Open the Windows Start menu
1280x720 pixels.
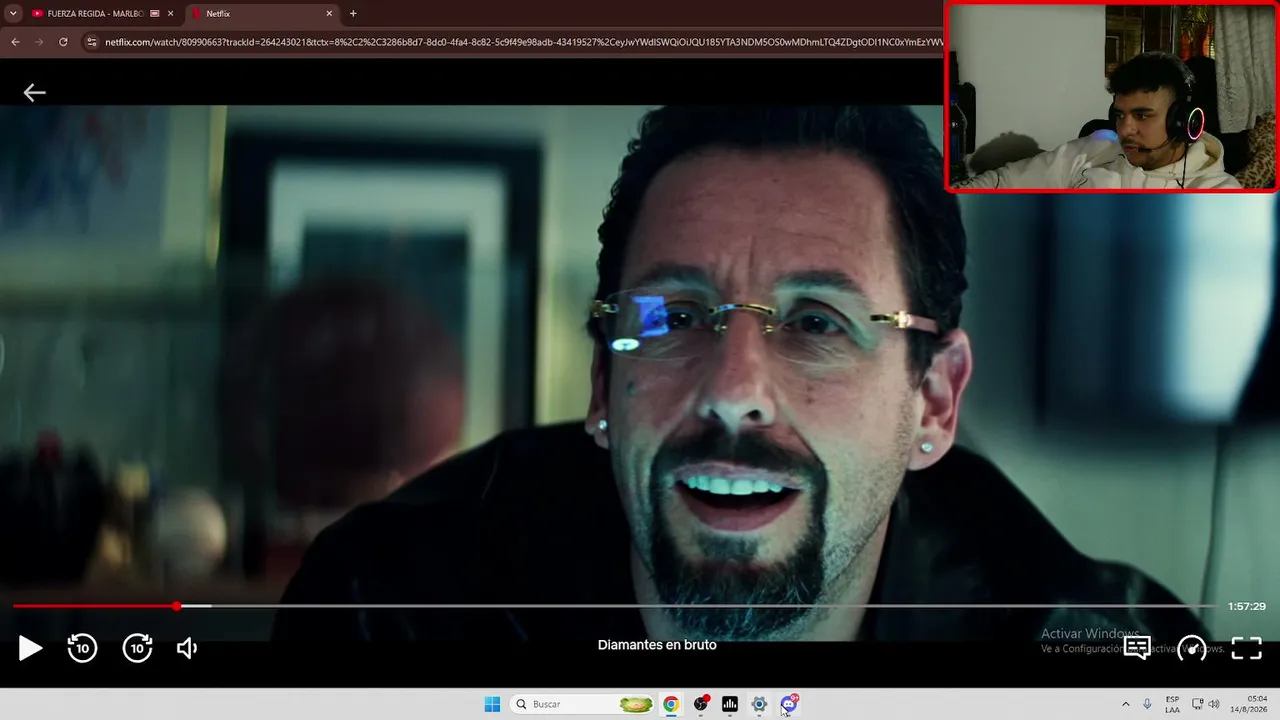tap(492, 704)
